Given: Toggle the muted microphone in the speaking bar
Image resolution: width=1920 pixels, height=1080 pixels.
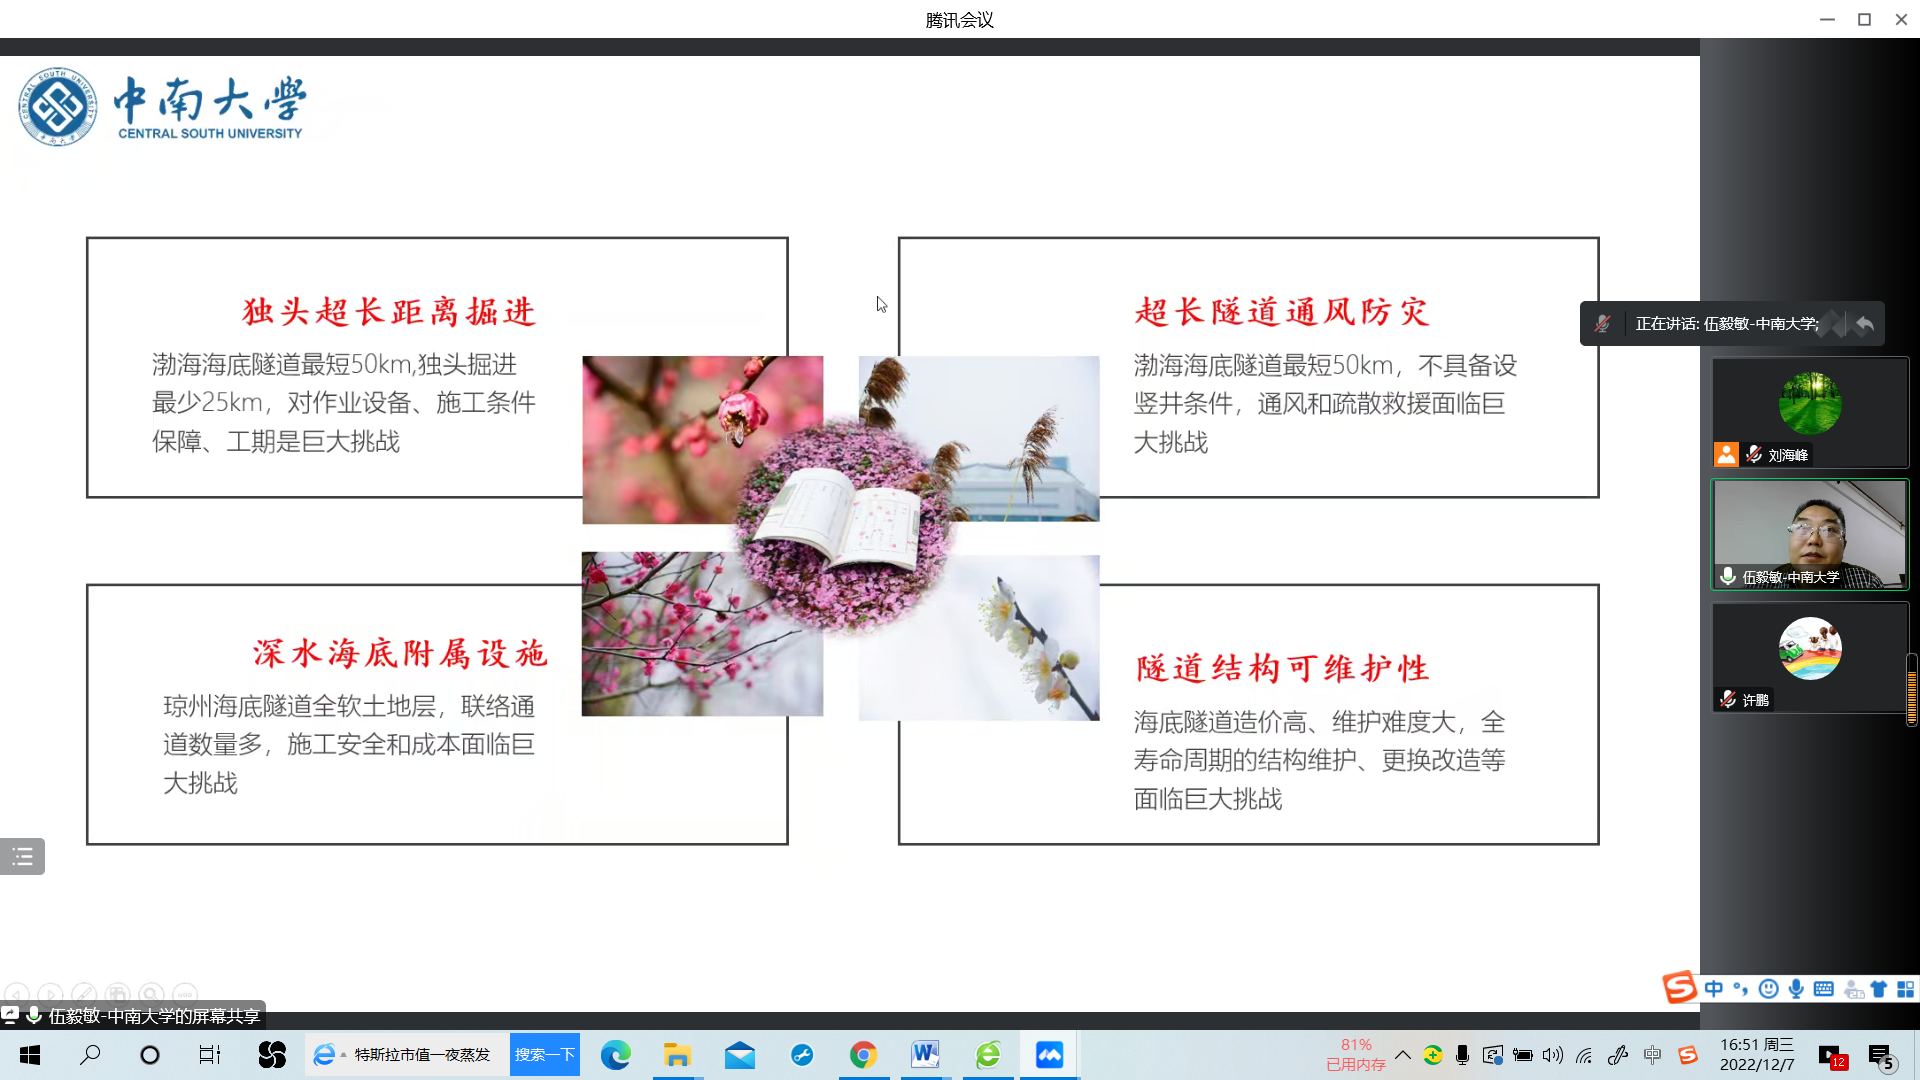Looking at the screenshot, I should tap(1602, 324).
